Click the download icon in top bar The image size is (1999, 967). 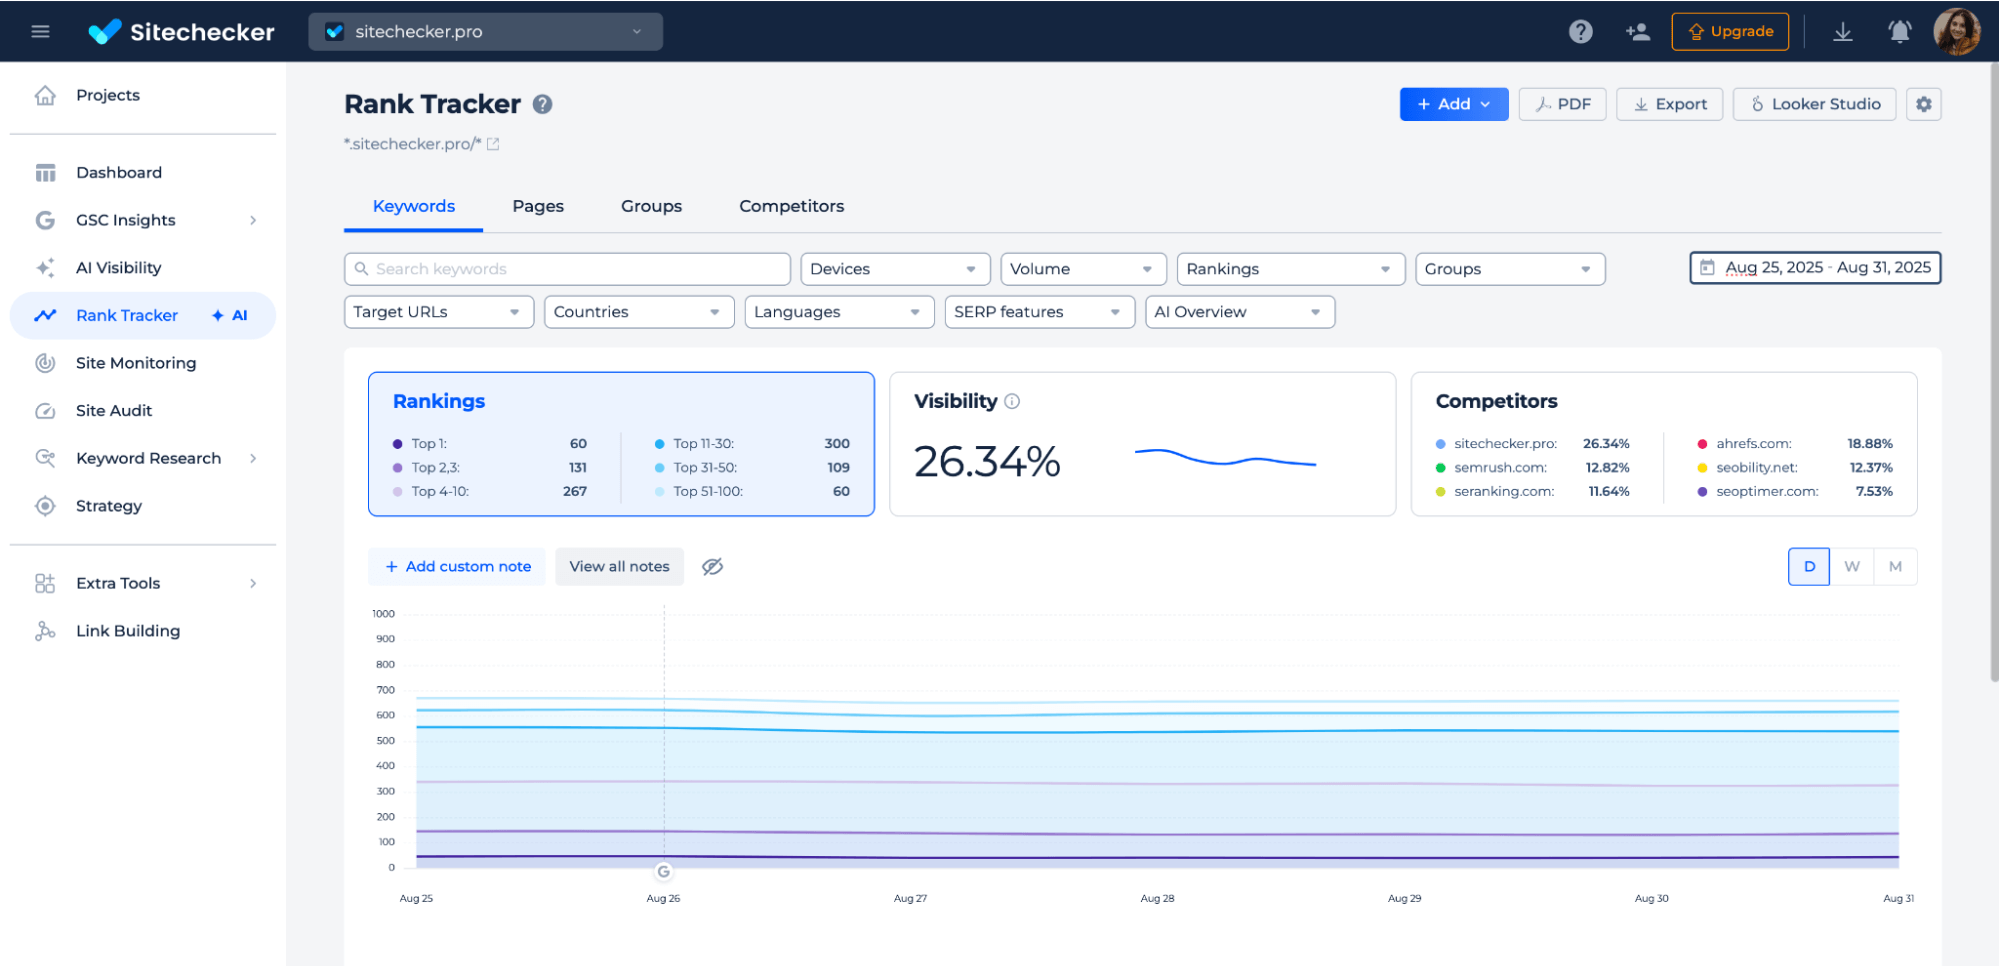click(x=1842, y=31)
